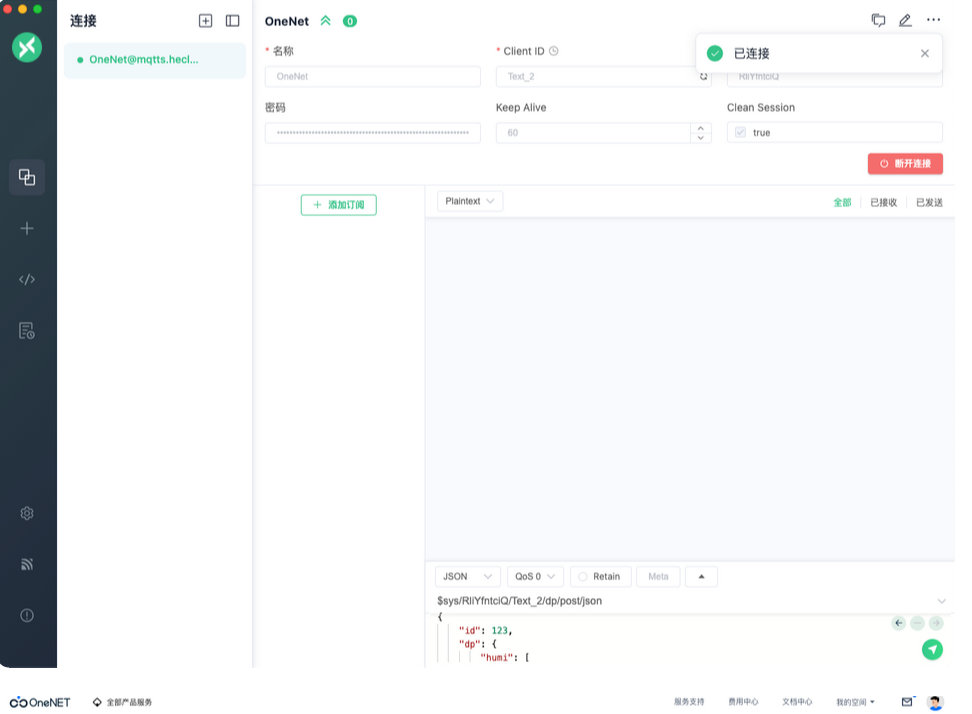Open the Log page from the left sidebar
972x714 pixels.
(27, 331)
